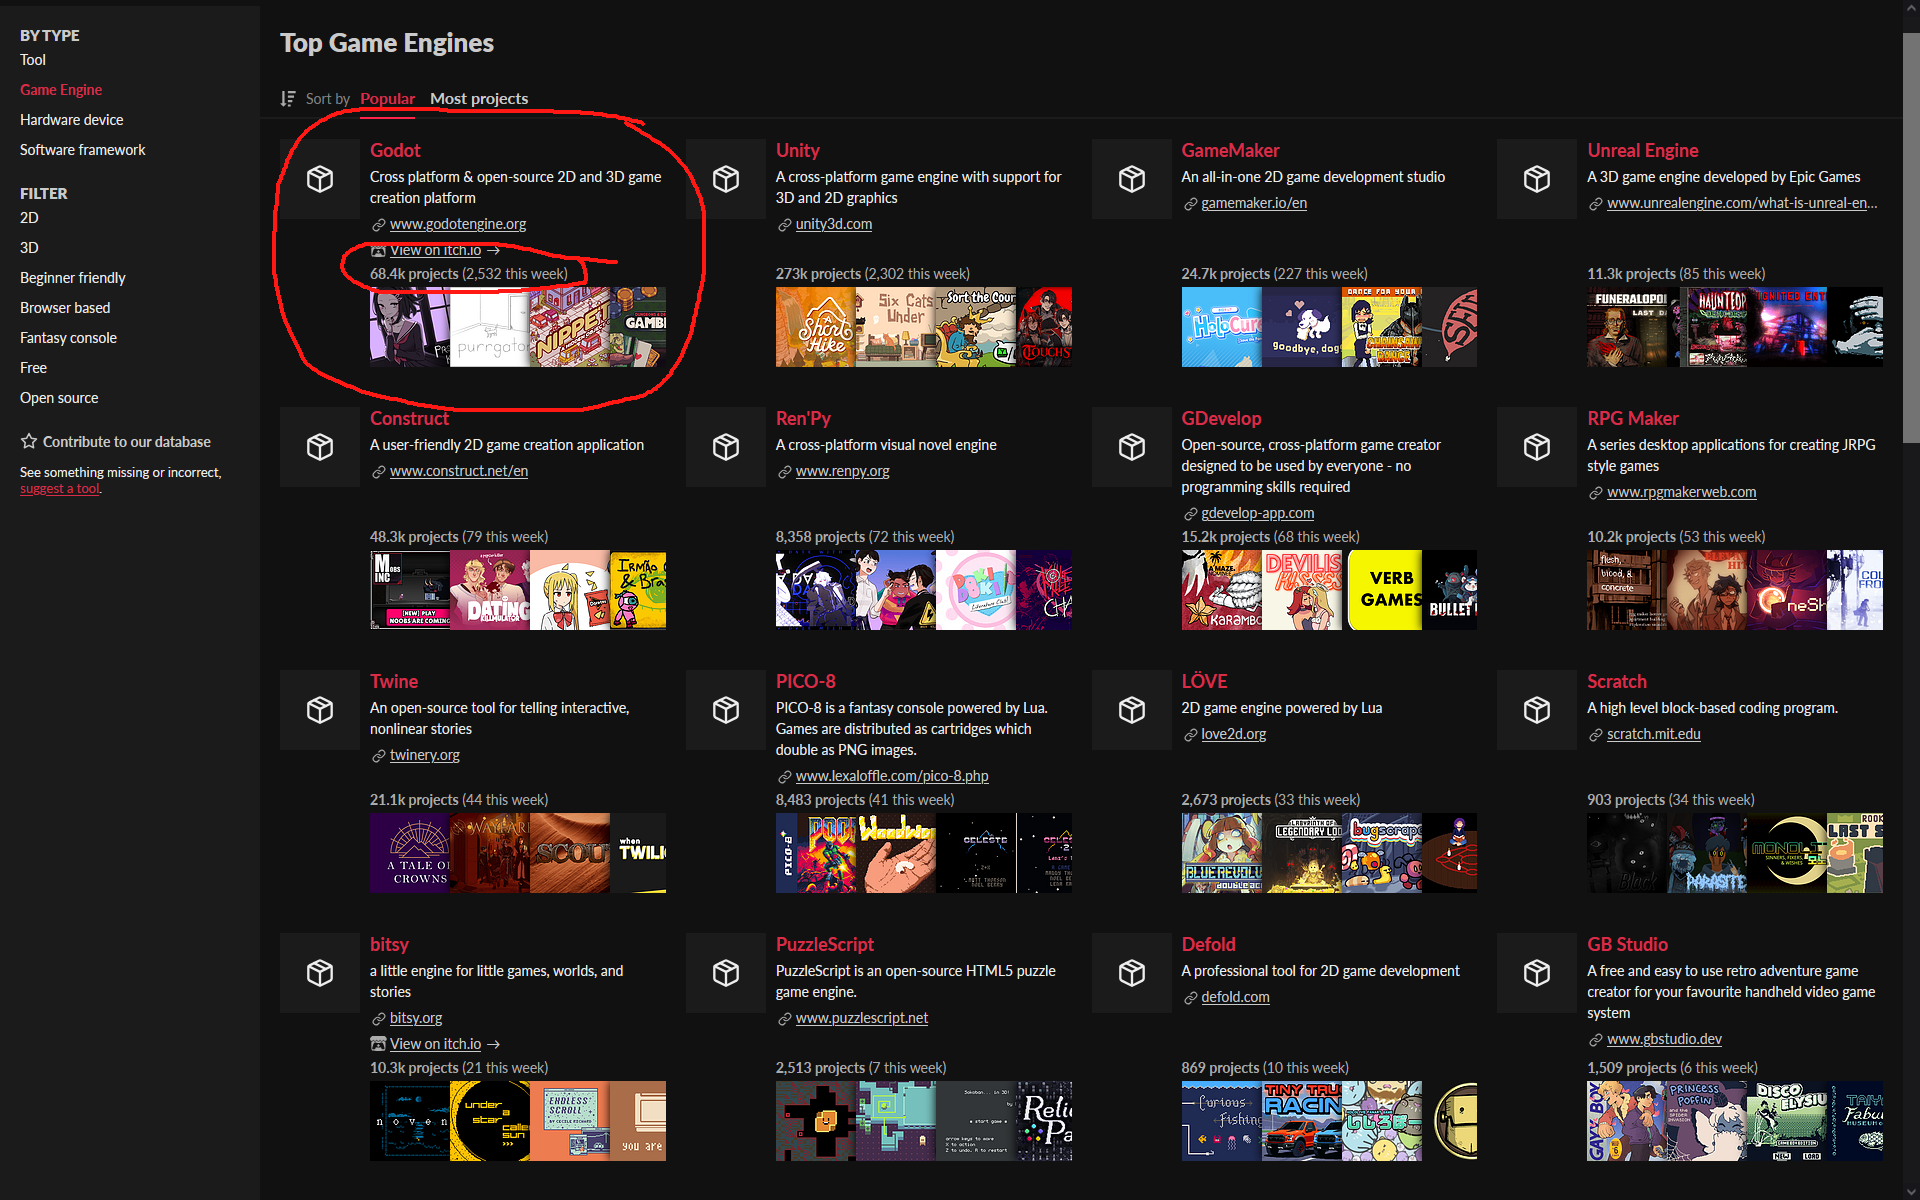Click the Scratch cube icon
The height and width of the screenshot is (1200, 1920).
point(1537,710)
